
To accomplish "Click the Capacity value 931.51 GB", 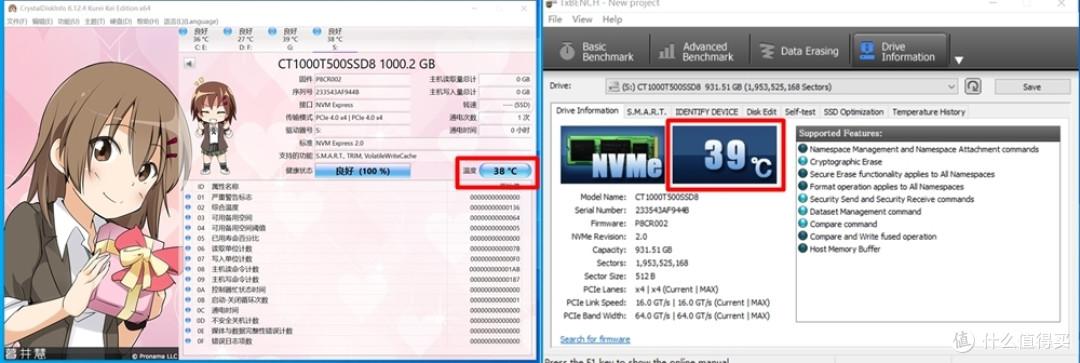I will pos(654,249).
